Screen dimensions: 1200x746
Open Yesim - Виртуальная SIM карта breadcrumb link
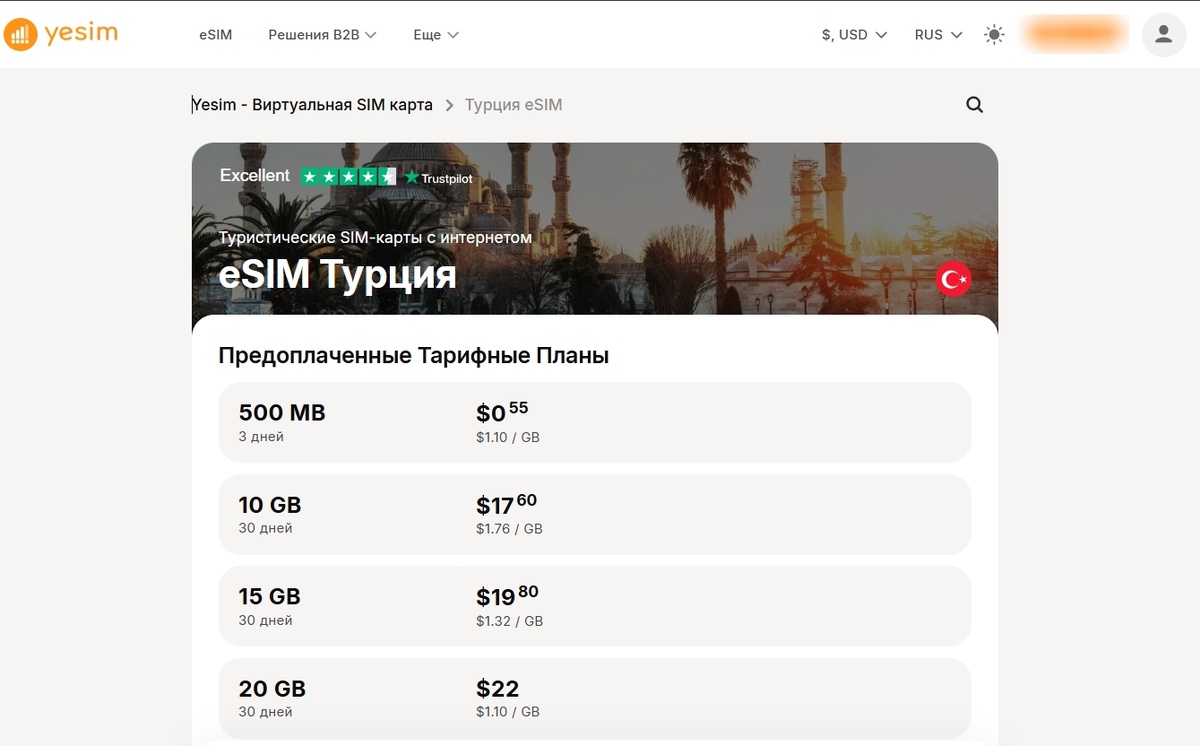coord(313,104)
